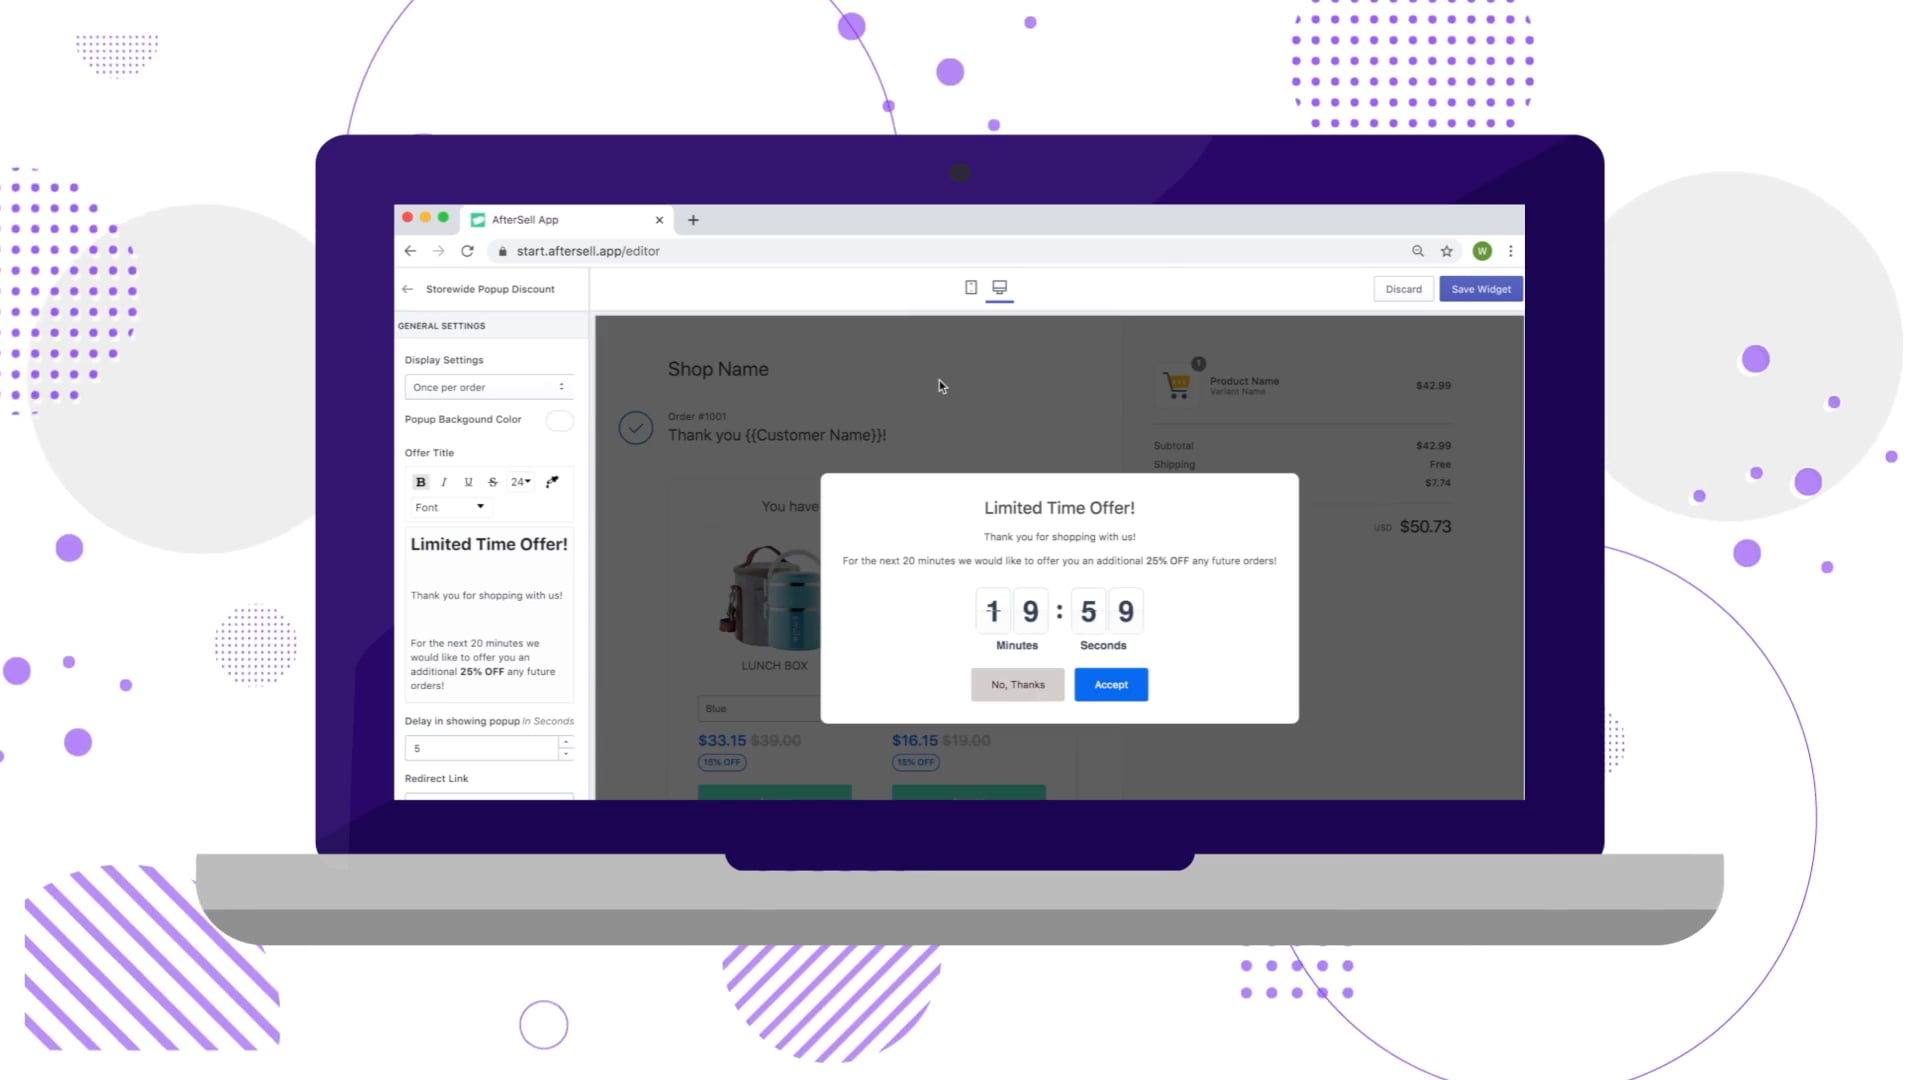This screenshot has height=1080, width=1920.
Task: Click the Accept button on popup
Action: 1110,683
